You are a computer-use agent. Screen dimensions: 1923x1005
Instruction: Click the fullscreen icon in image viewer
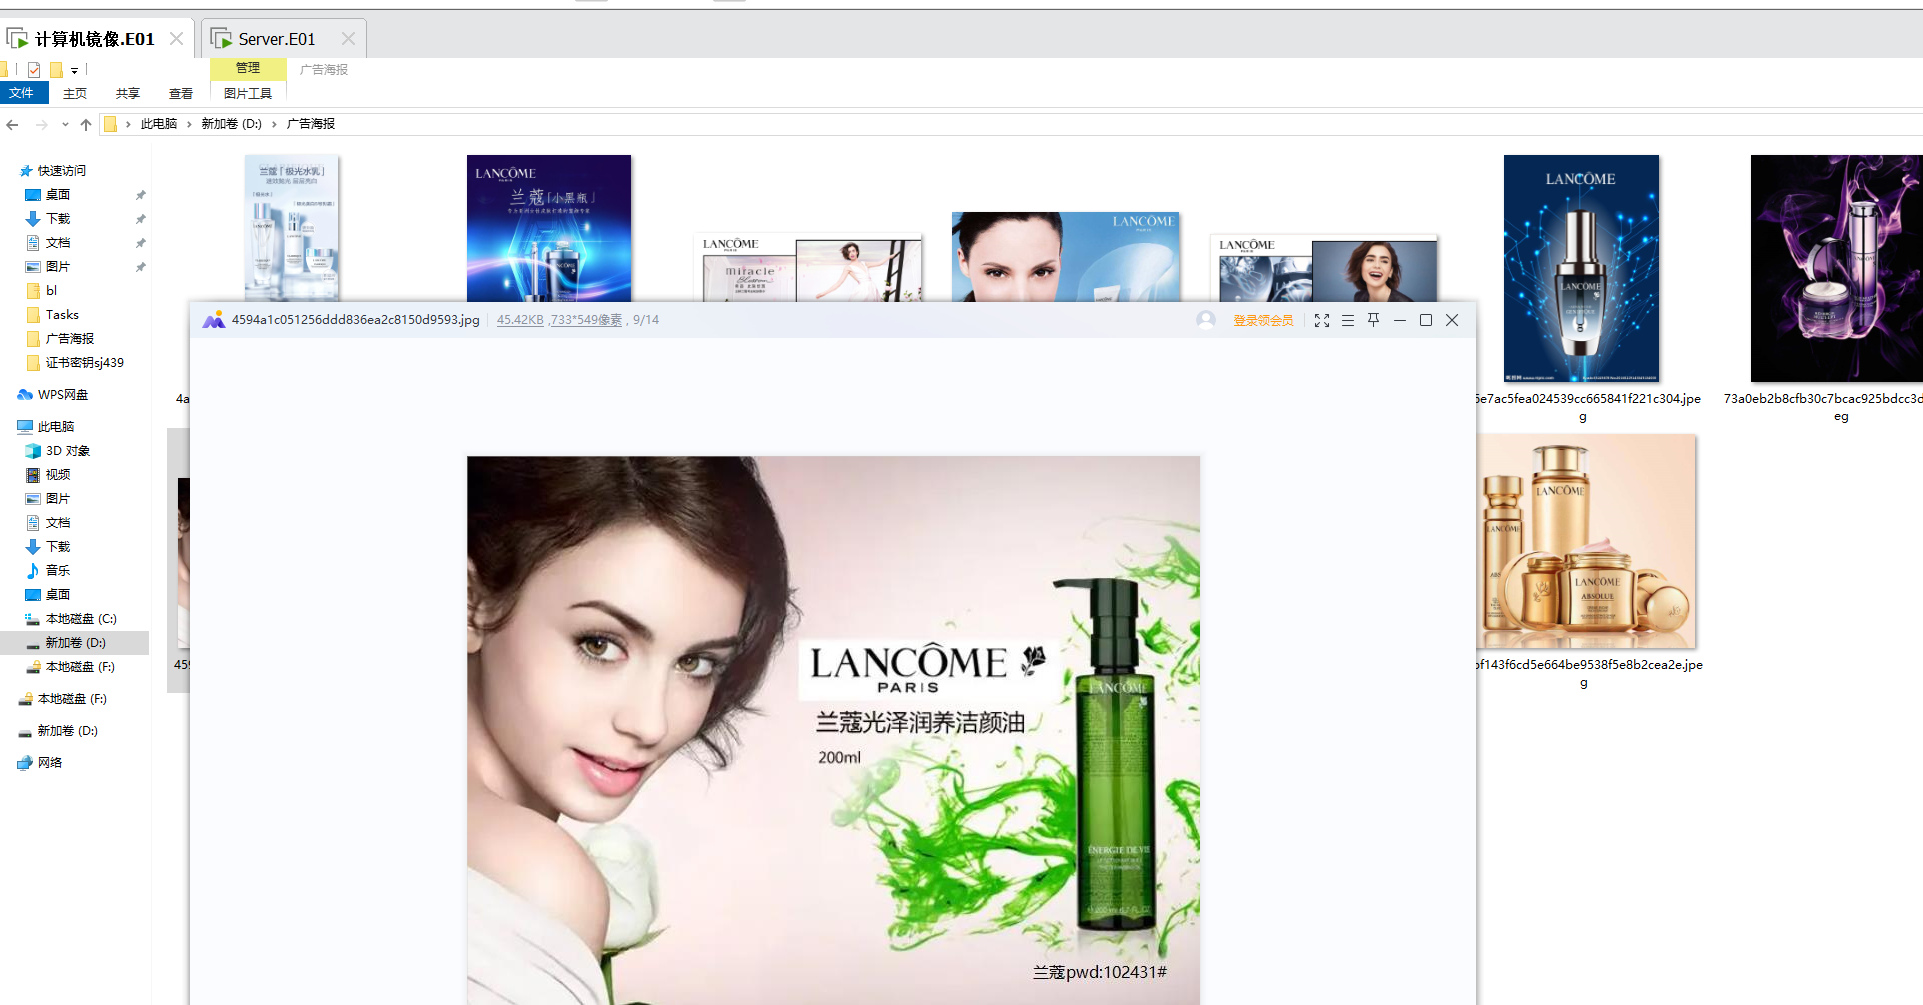[1322, 320]
